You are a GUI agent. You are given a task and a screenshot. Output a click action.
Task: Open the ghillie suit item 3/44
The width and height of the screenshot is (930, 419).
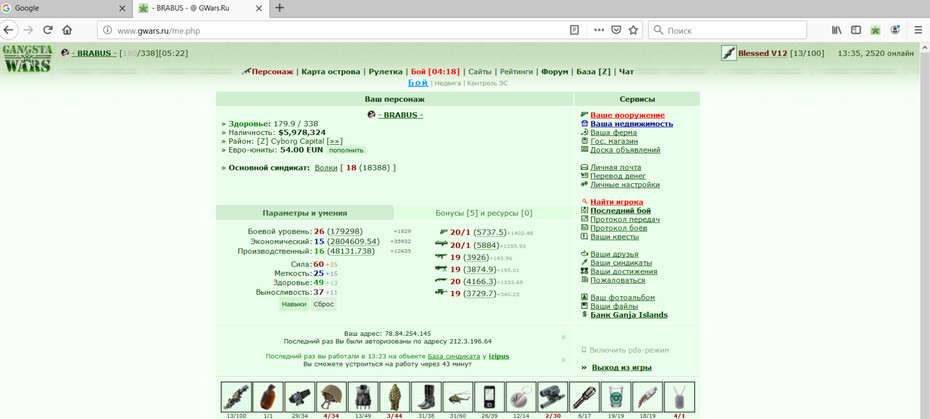(394, 396)
